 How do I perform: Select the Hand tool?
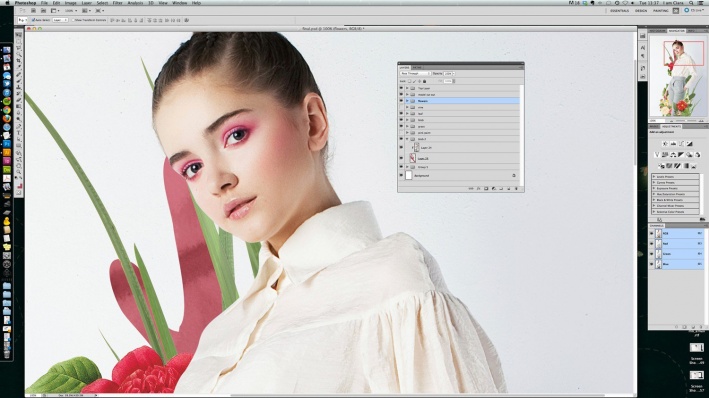point(19,166)
